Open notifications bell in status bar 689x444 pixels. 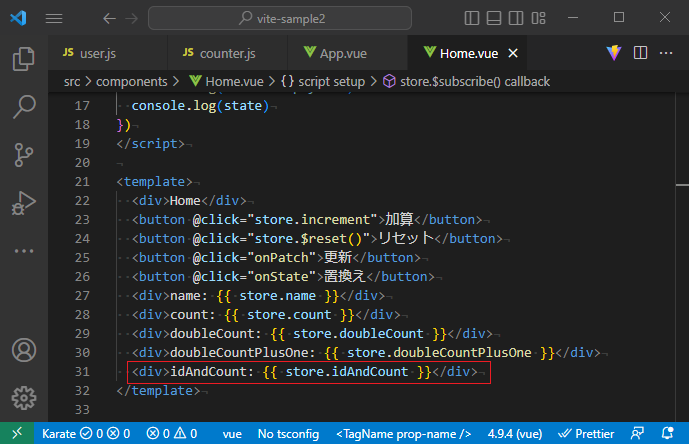pos(667,433)
